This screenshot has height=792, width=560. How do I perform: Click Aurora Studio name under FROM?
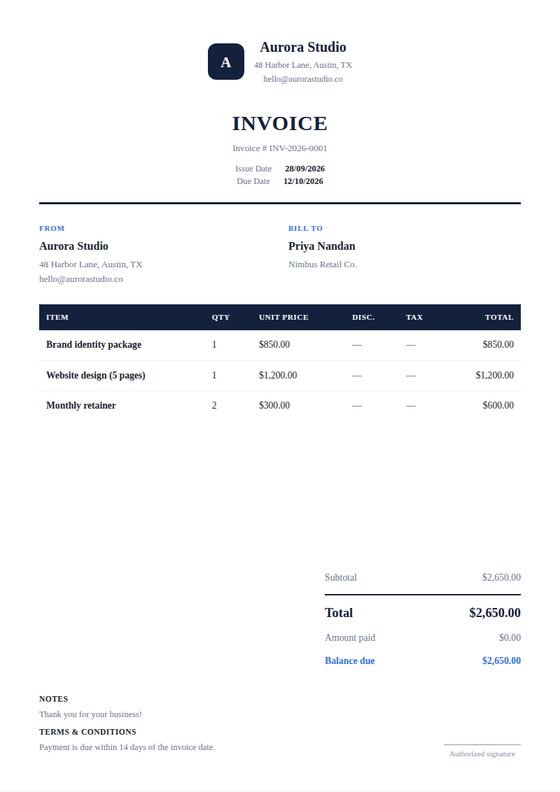click(74, 246)
